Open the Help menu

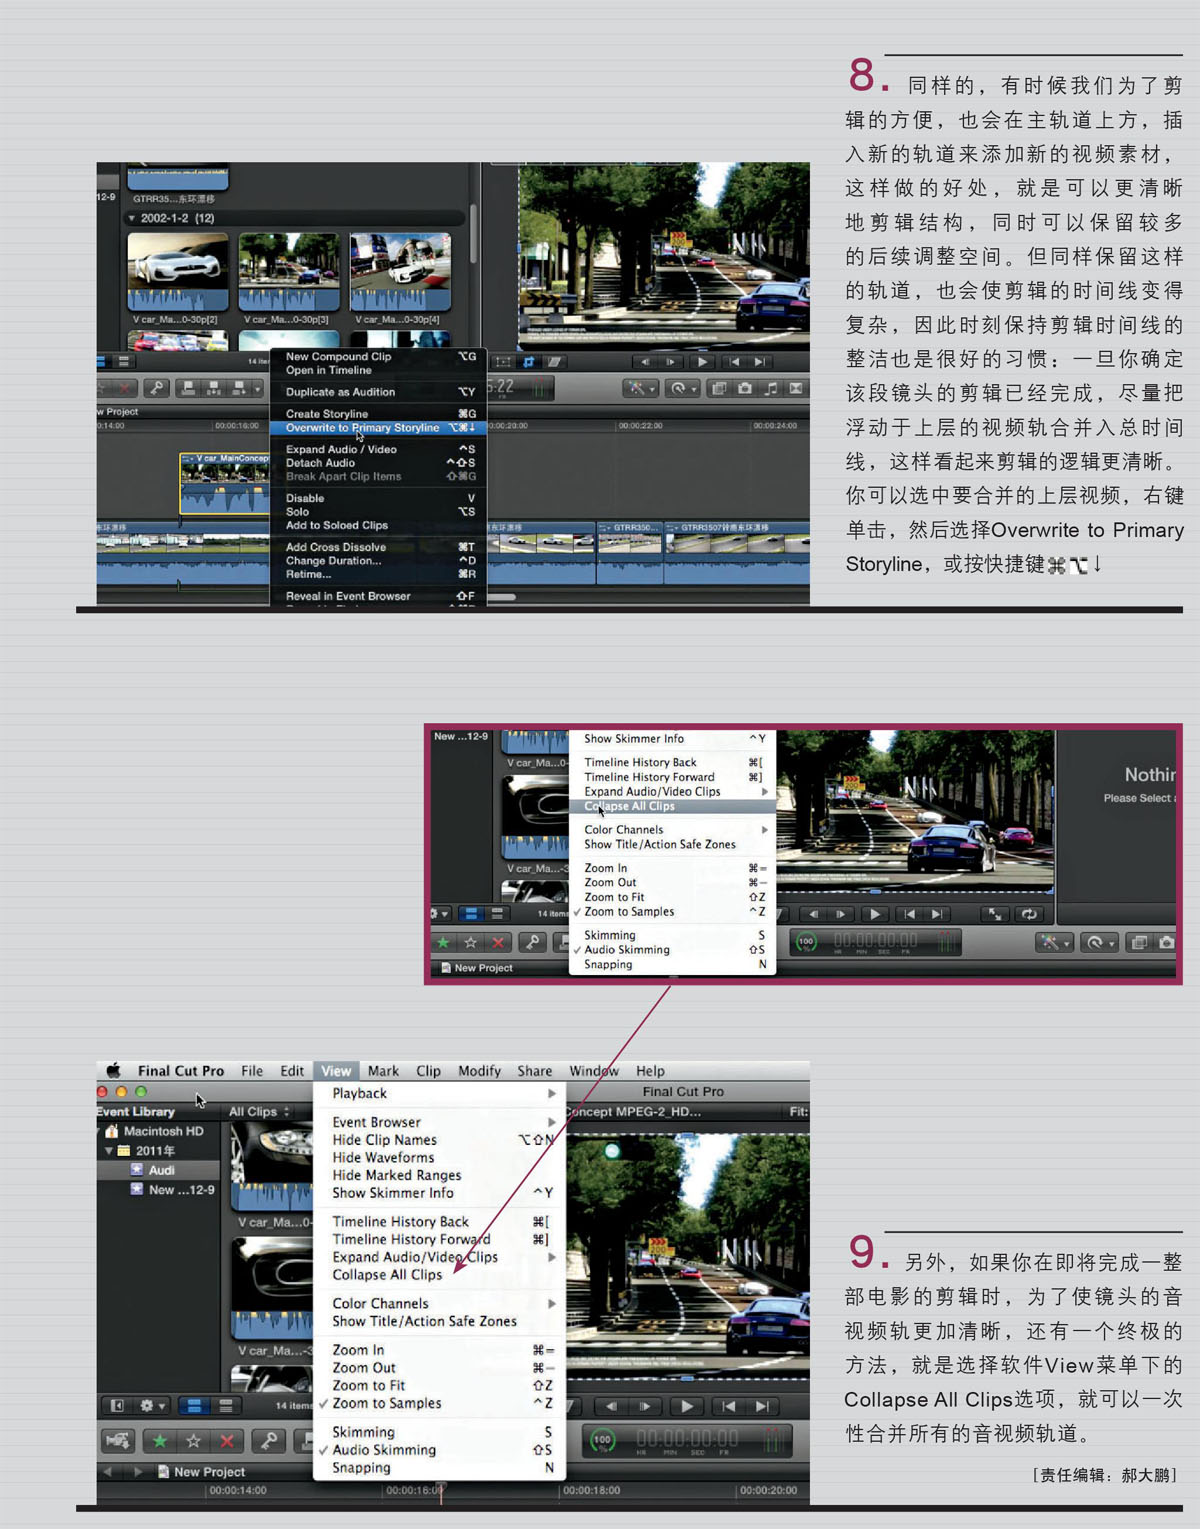tap(650, 1071)
